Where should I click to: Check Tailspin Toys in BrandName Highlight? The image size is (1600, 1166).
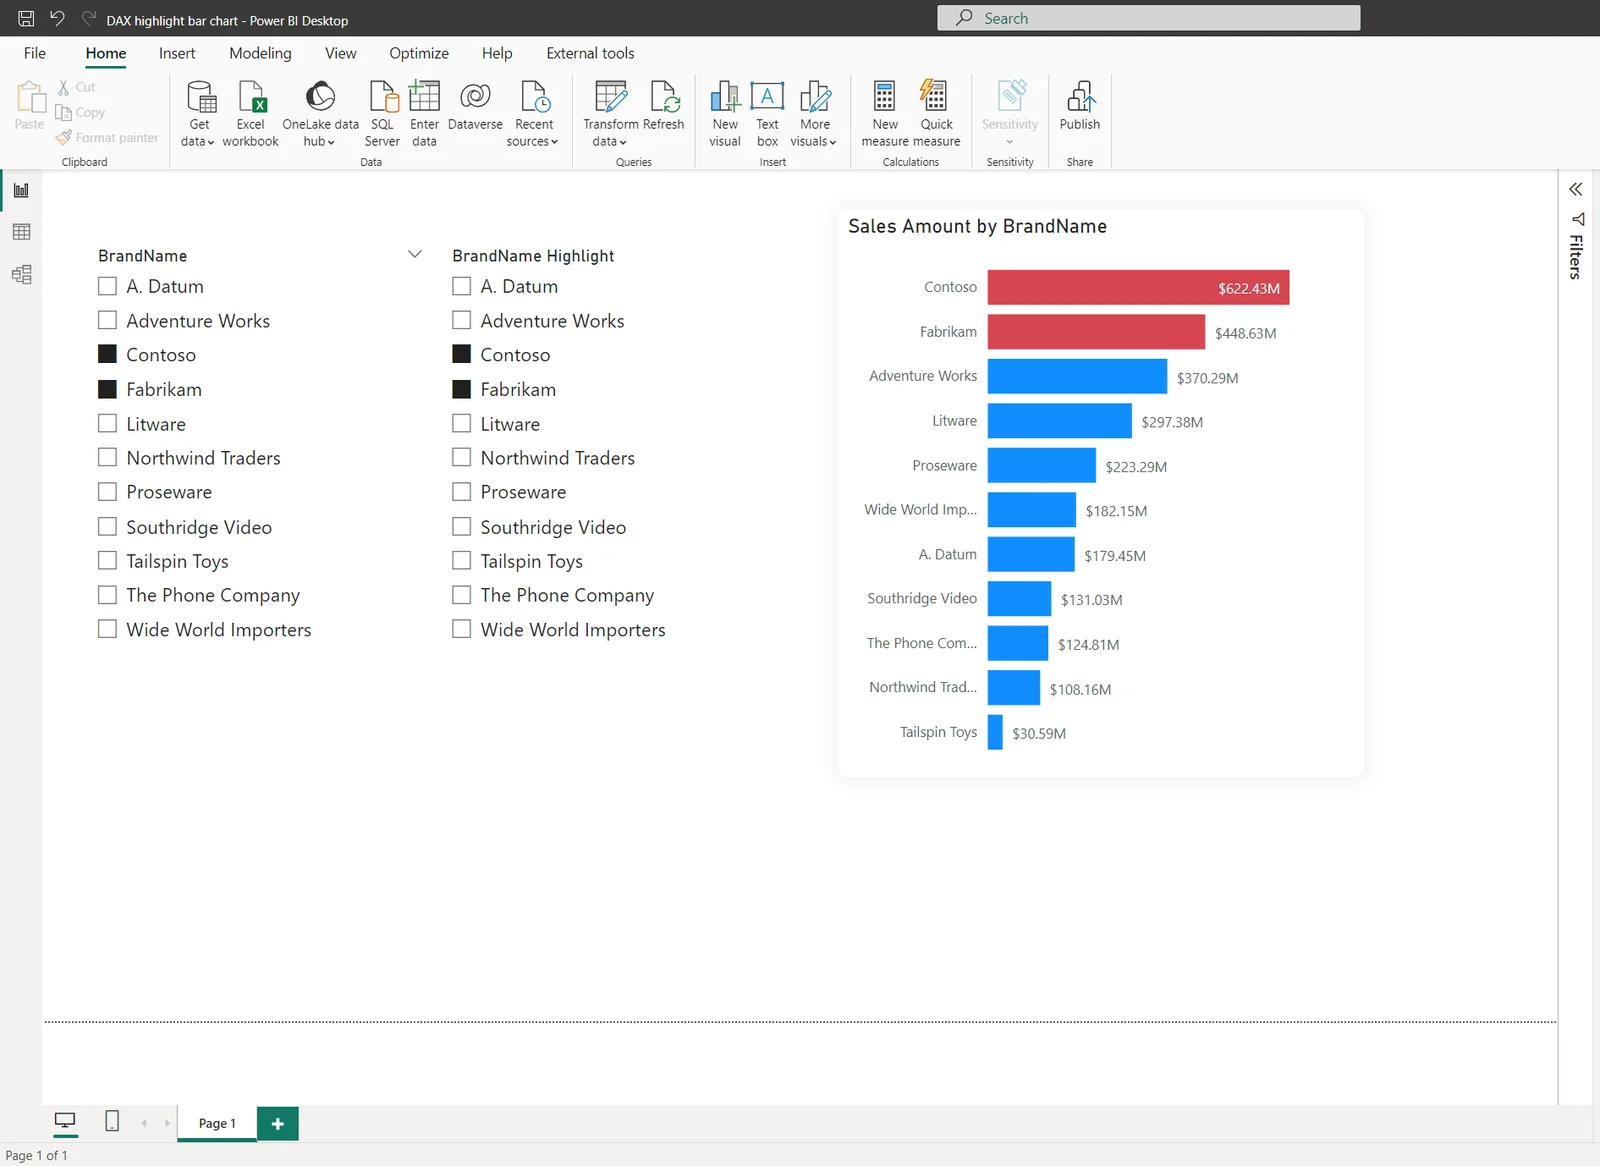pos(461,560)
